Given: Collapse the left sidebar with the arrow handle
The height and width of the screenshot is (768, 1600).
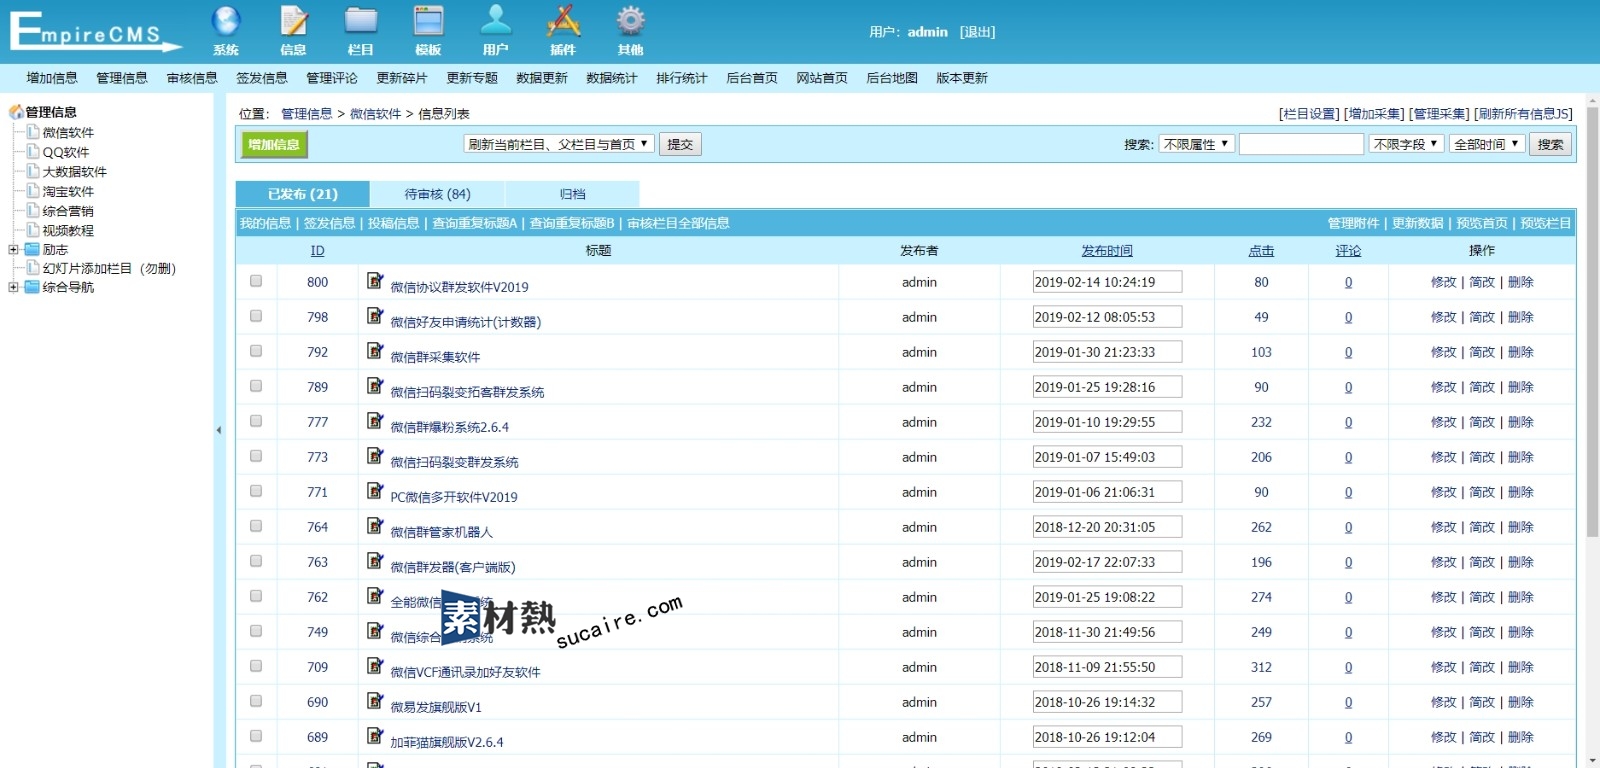Looking at the screenshot, I should click(x=219, y=430).
